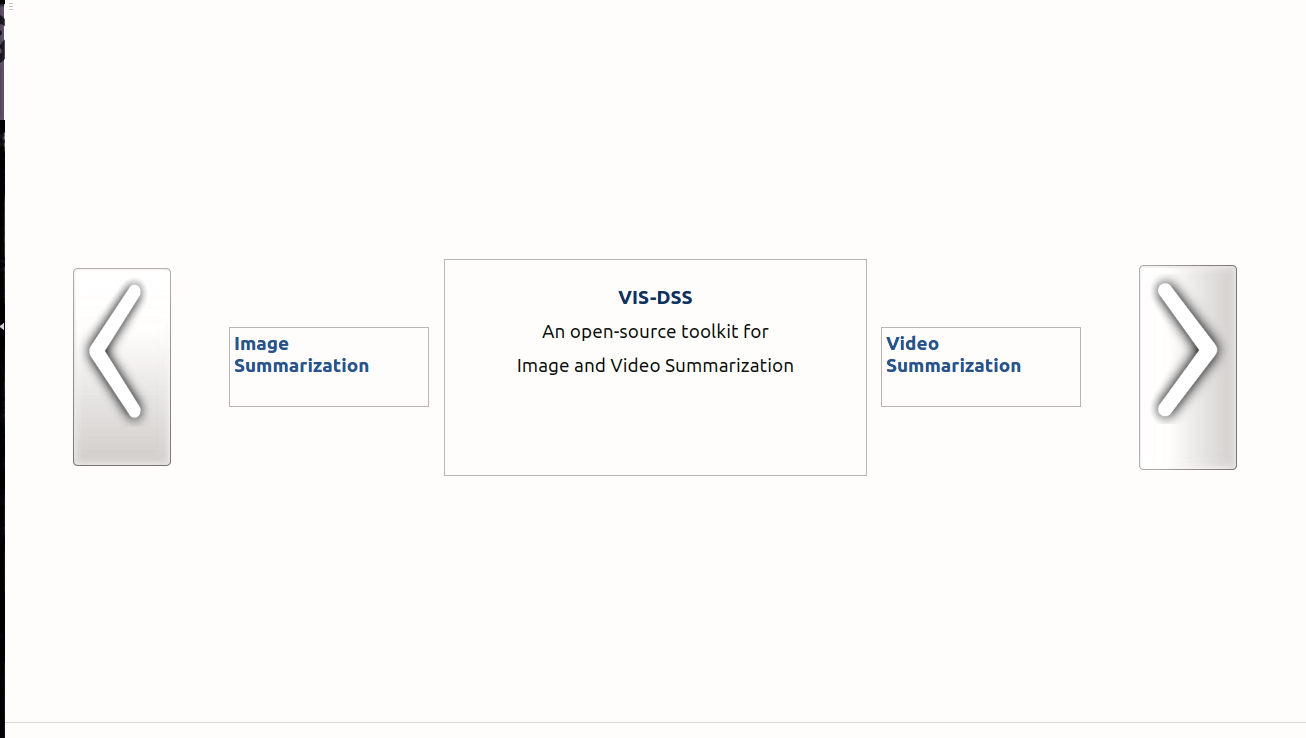Click the Video Summarization slide box
Image resolution: width=1306 pixels, height=738 pixels.
point(980,389)
